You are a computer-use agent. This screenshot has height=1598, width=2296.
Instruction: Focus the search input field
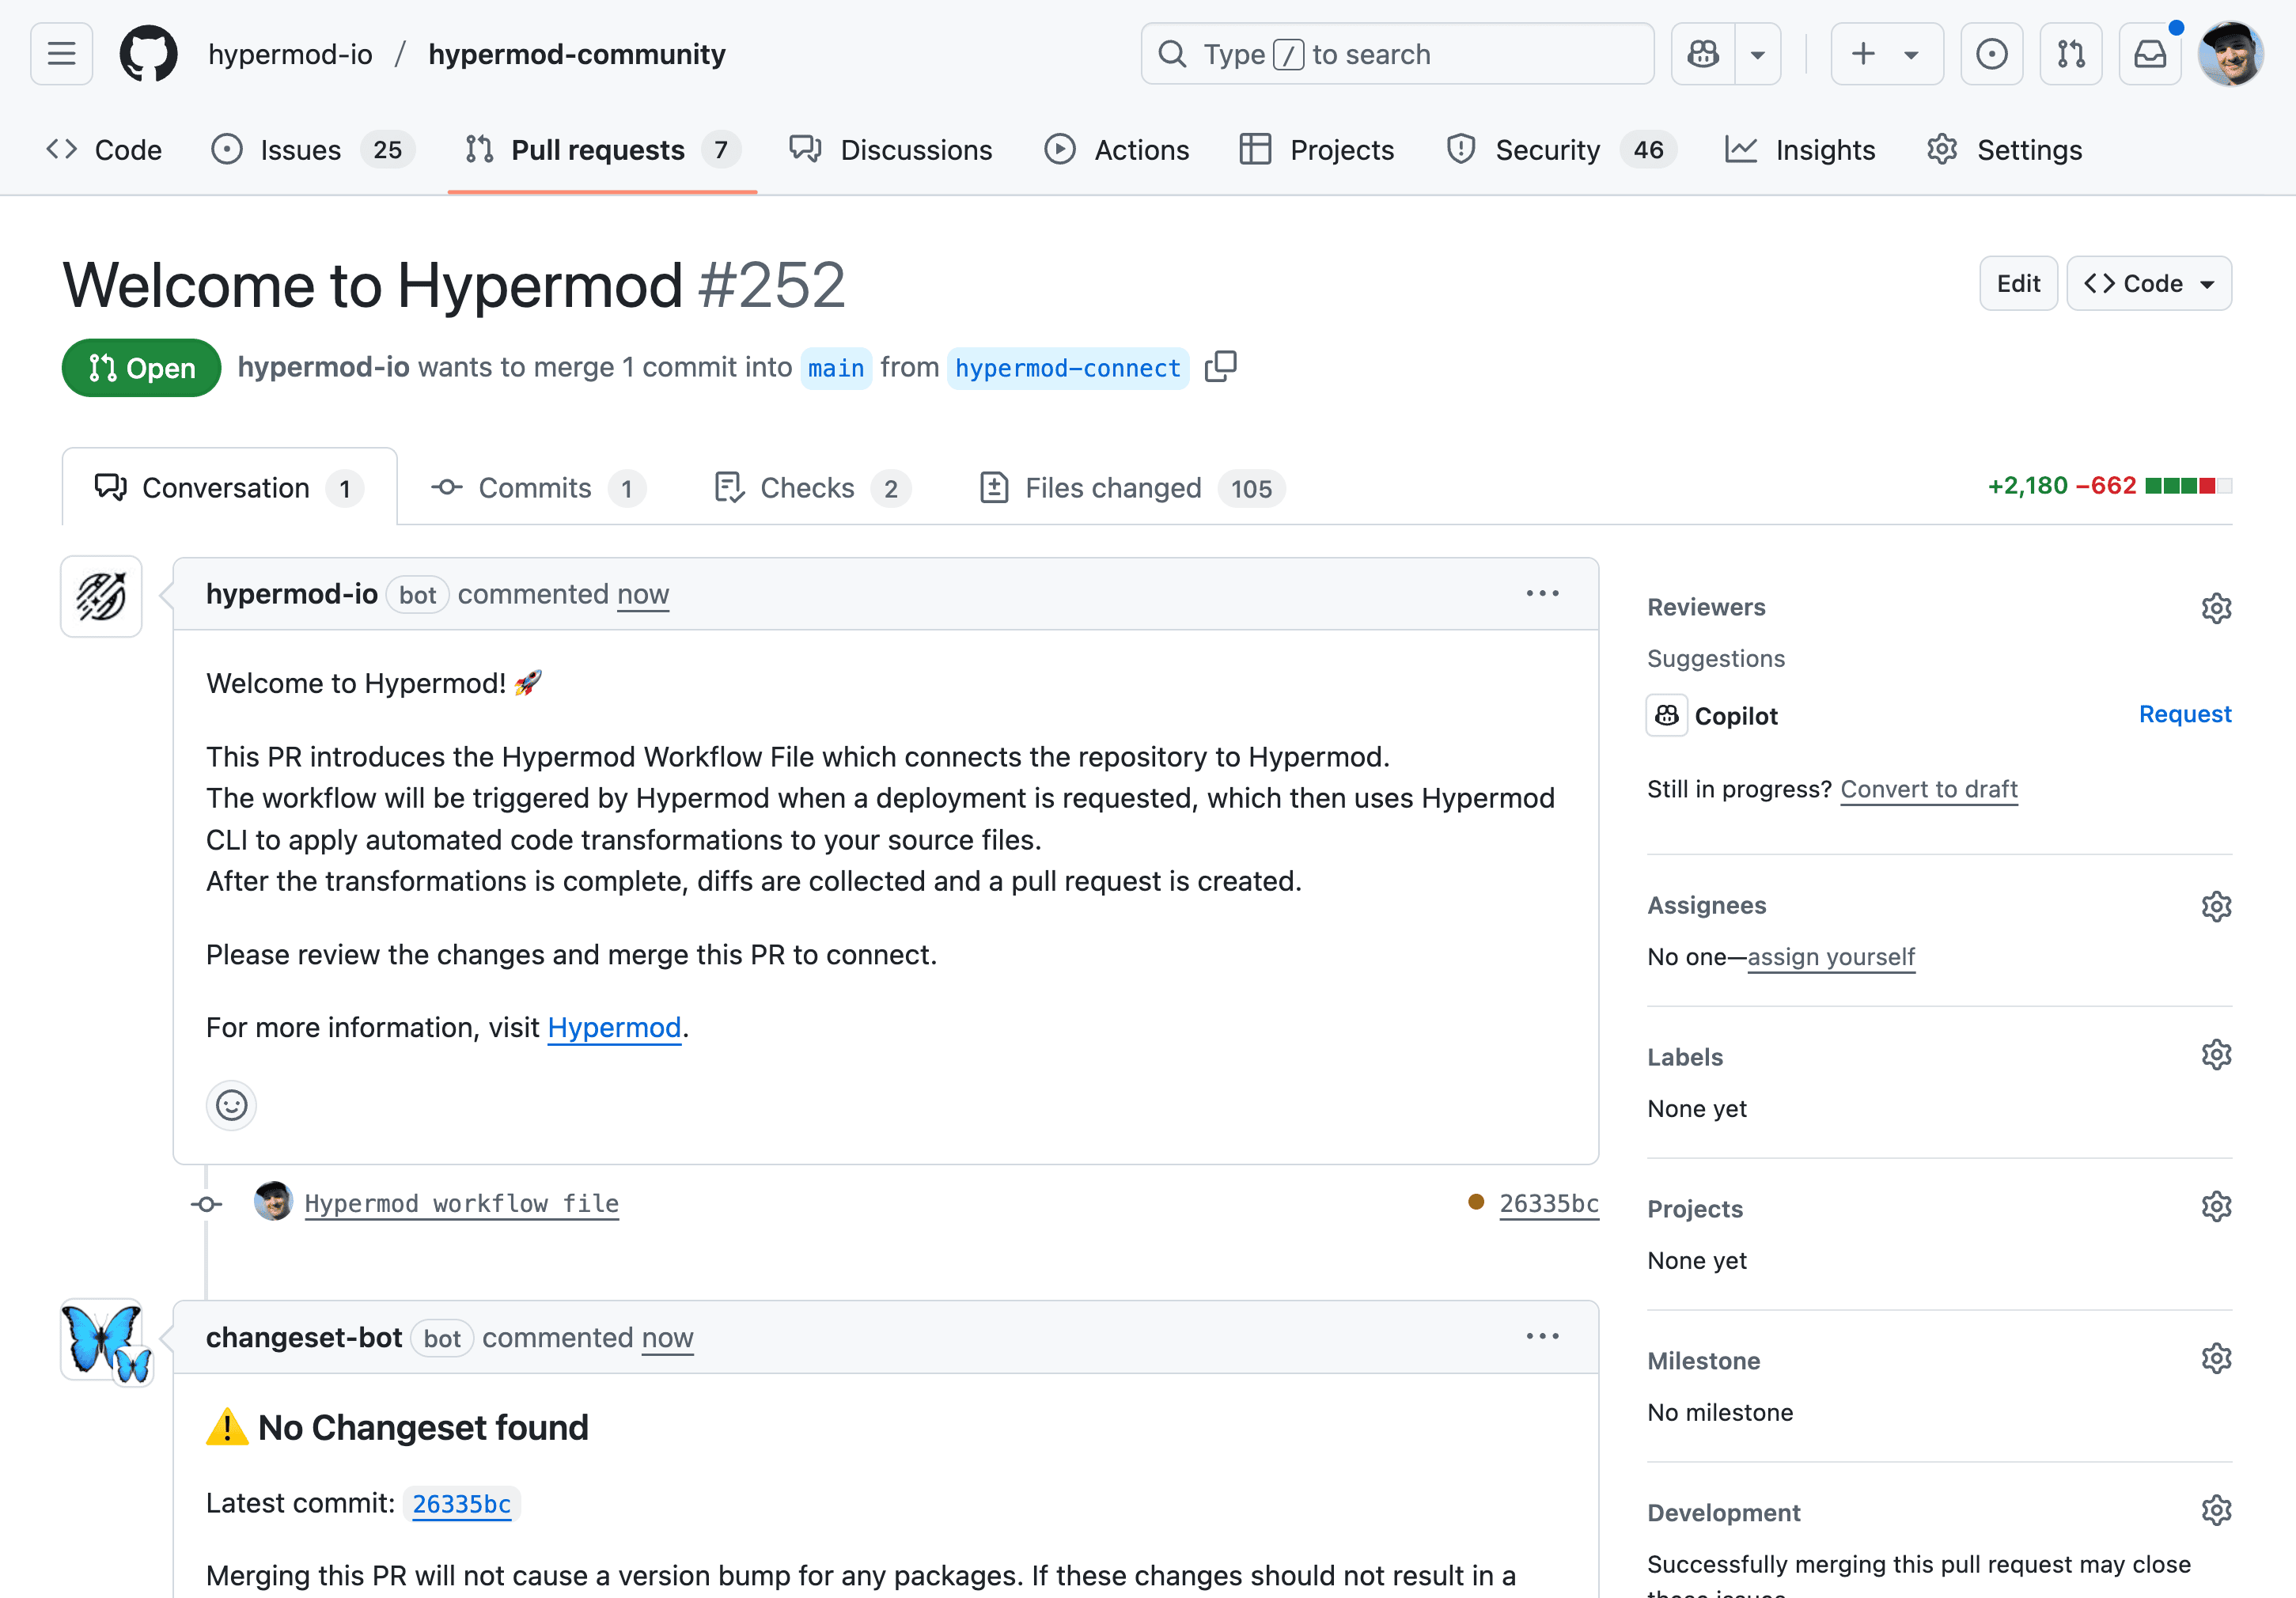1397,54
